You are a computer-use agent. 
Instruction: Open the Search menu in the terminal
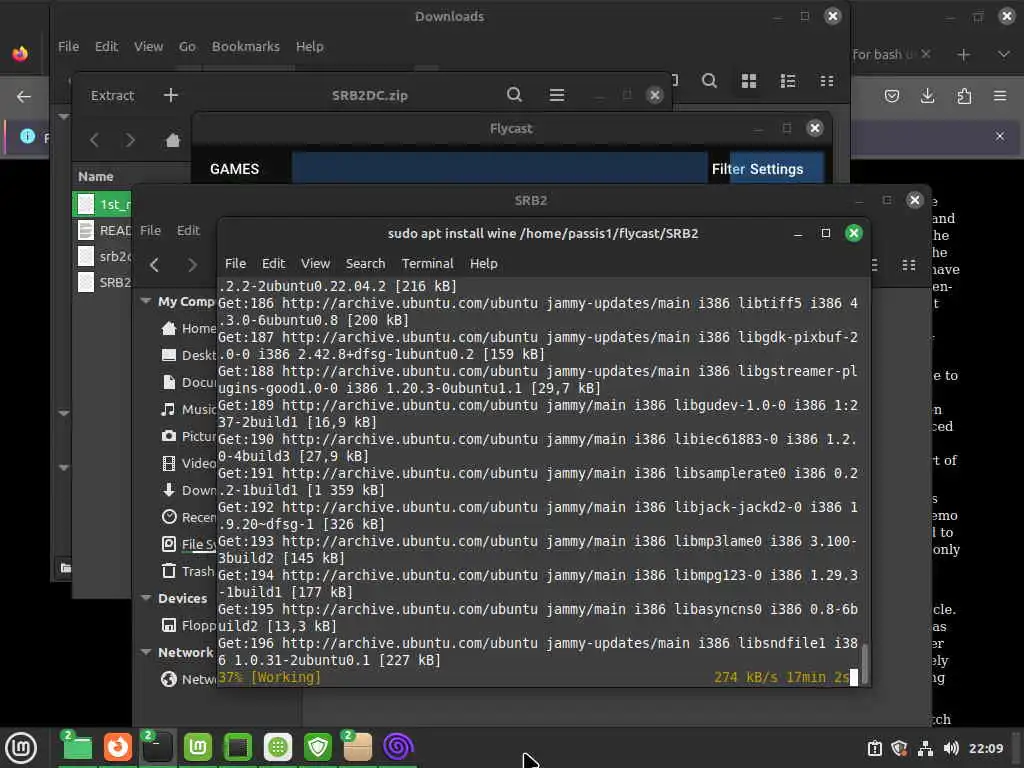click(x=365, y=263)
